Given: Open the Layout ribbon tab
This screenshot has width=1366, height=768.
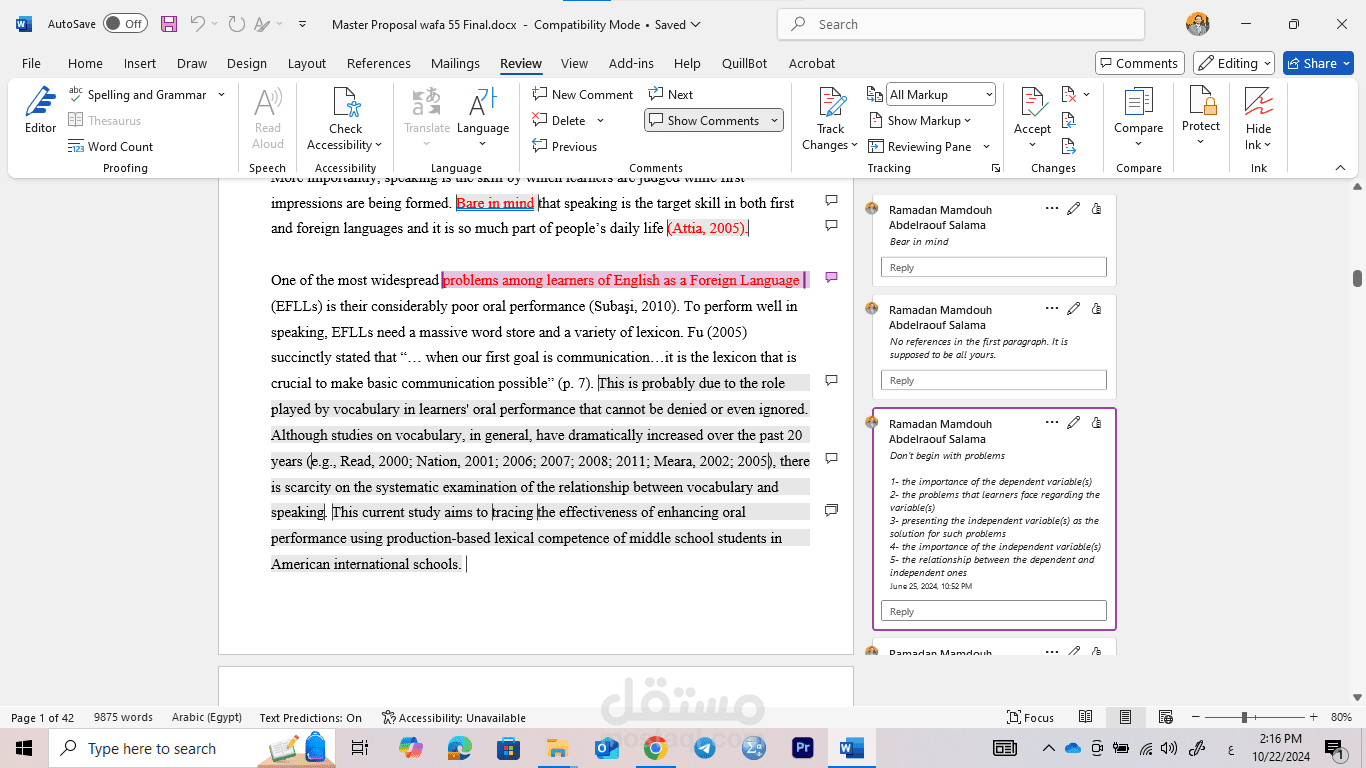Looking at the screenshot, I should [x=306, y=63].
